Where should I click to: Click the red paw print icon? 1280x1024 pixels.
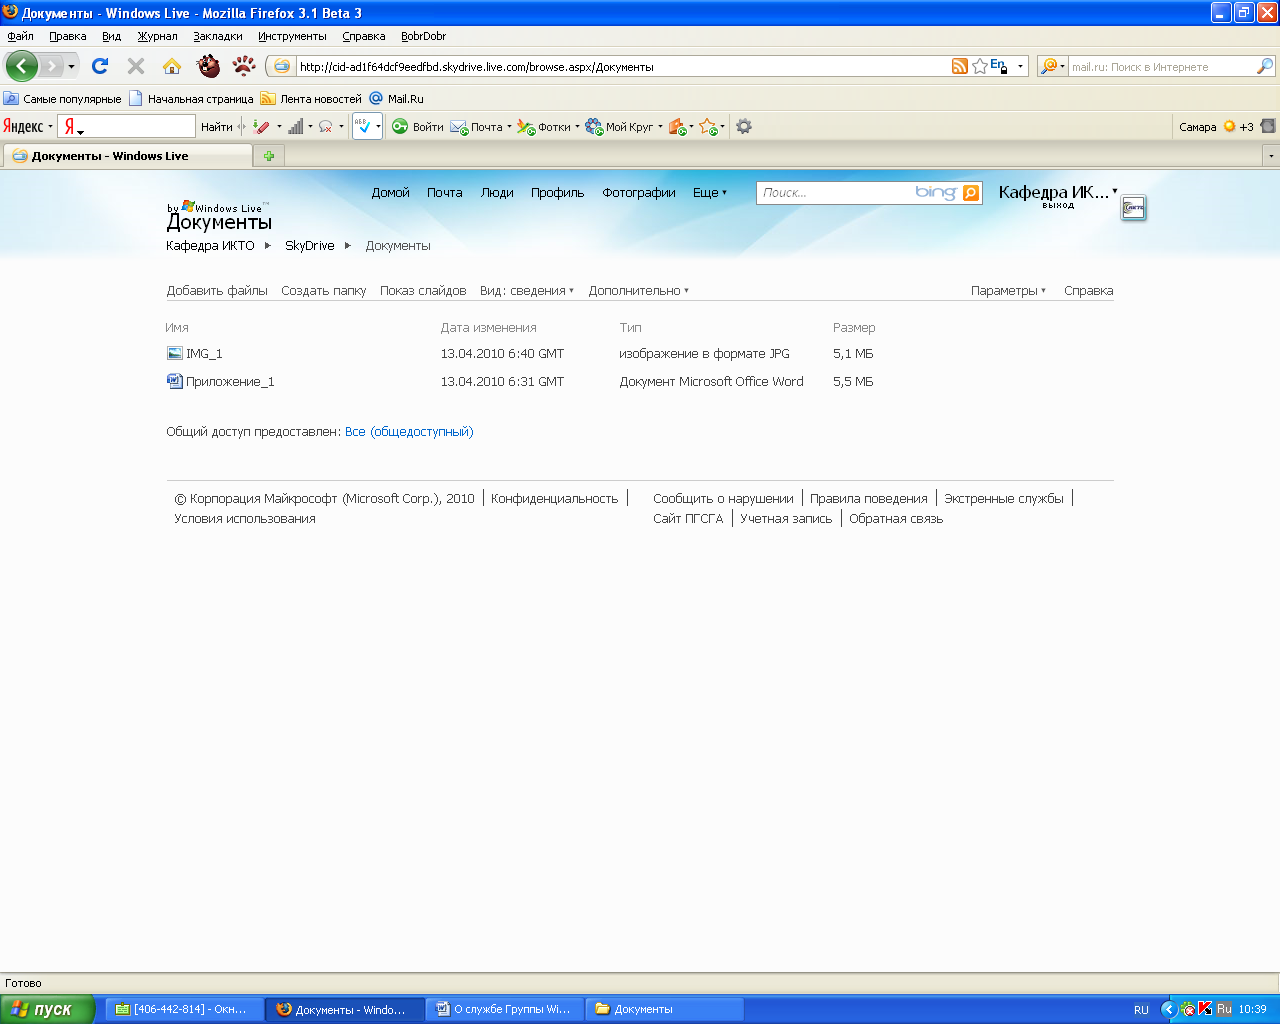[244, 66]
